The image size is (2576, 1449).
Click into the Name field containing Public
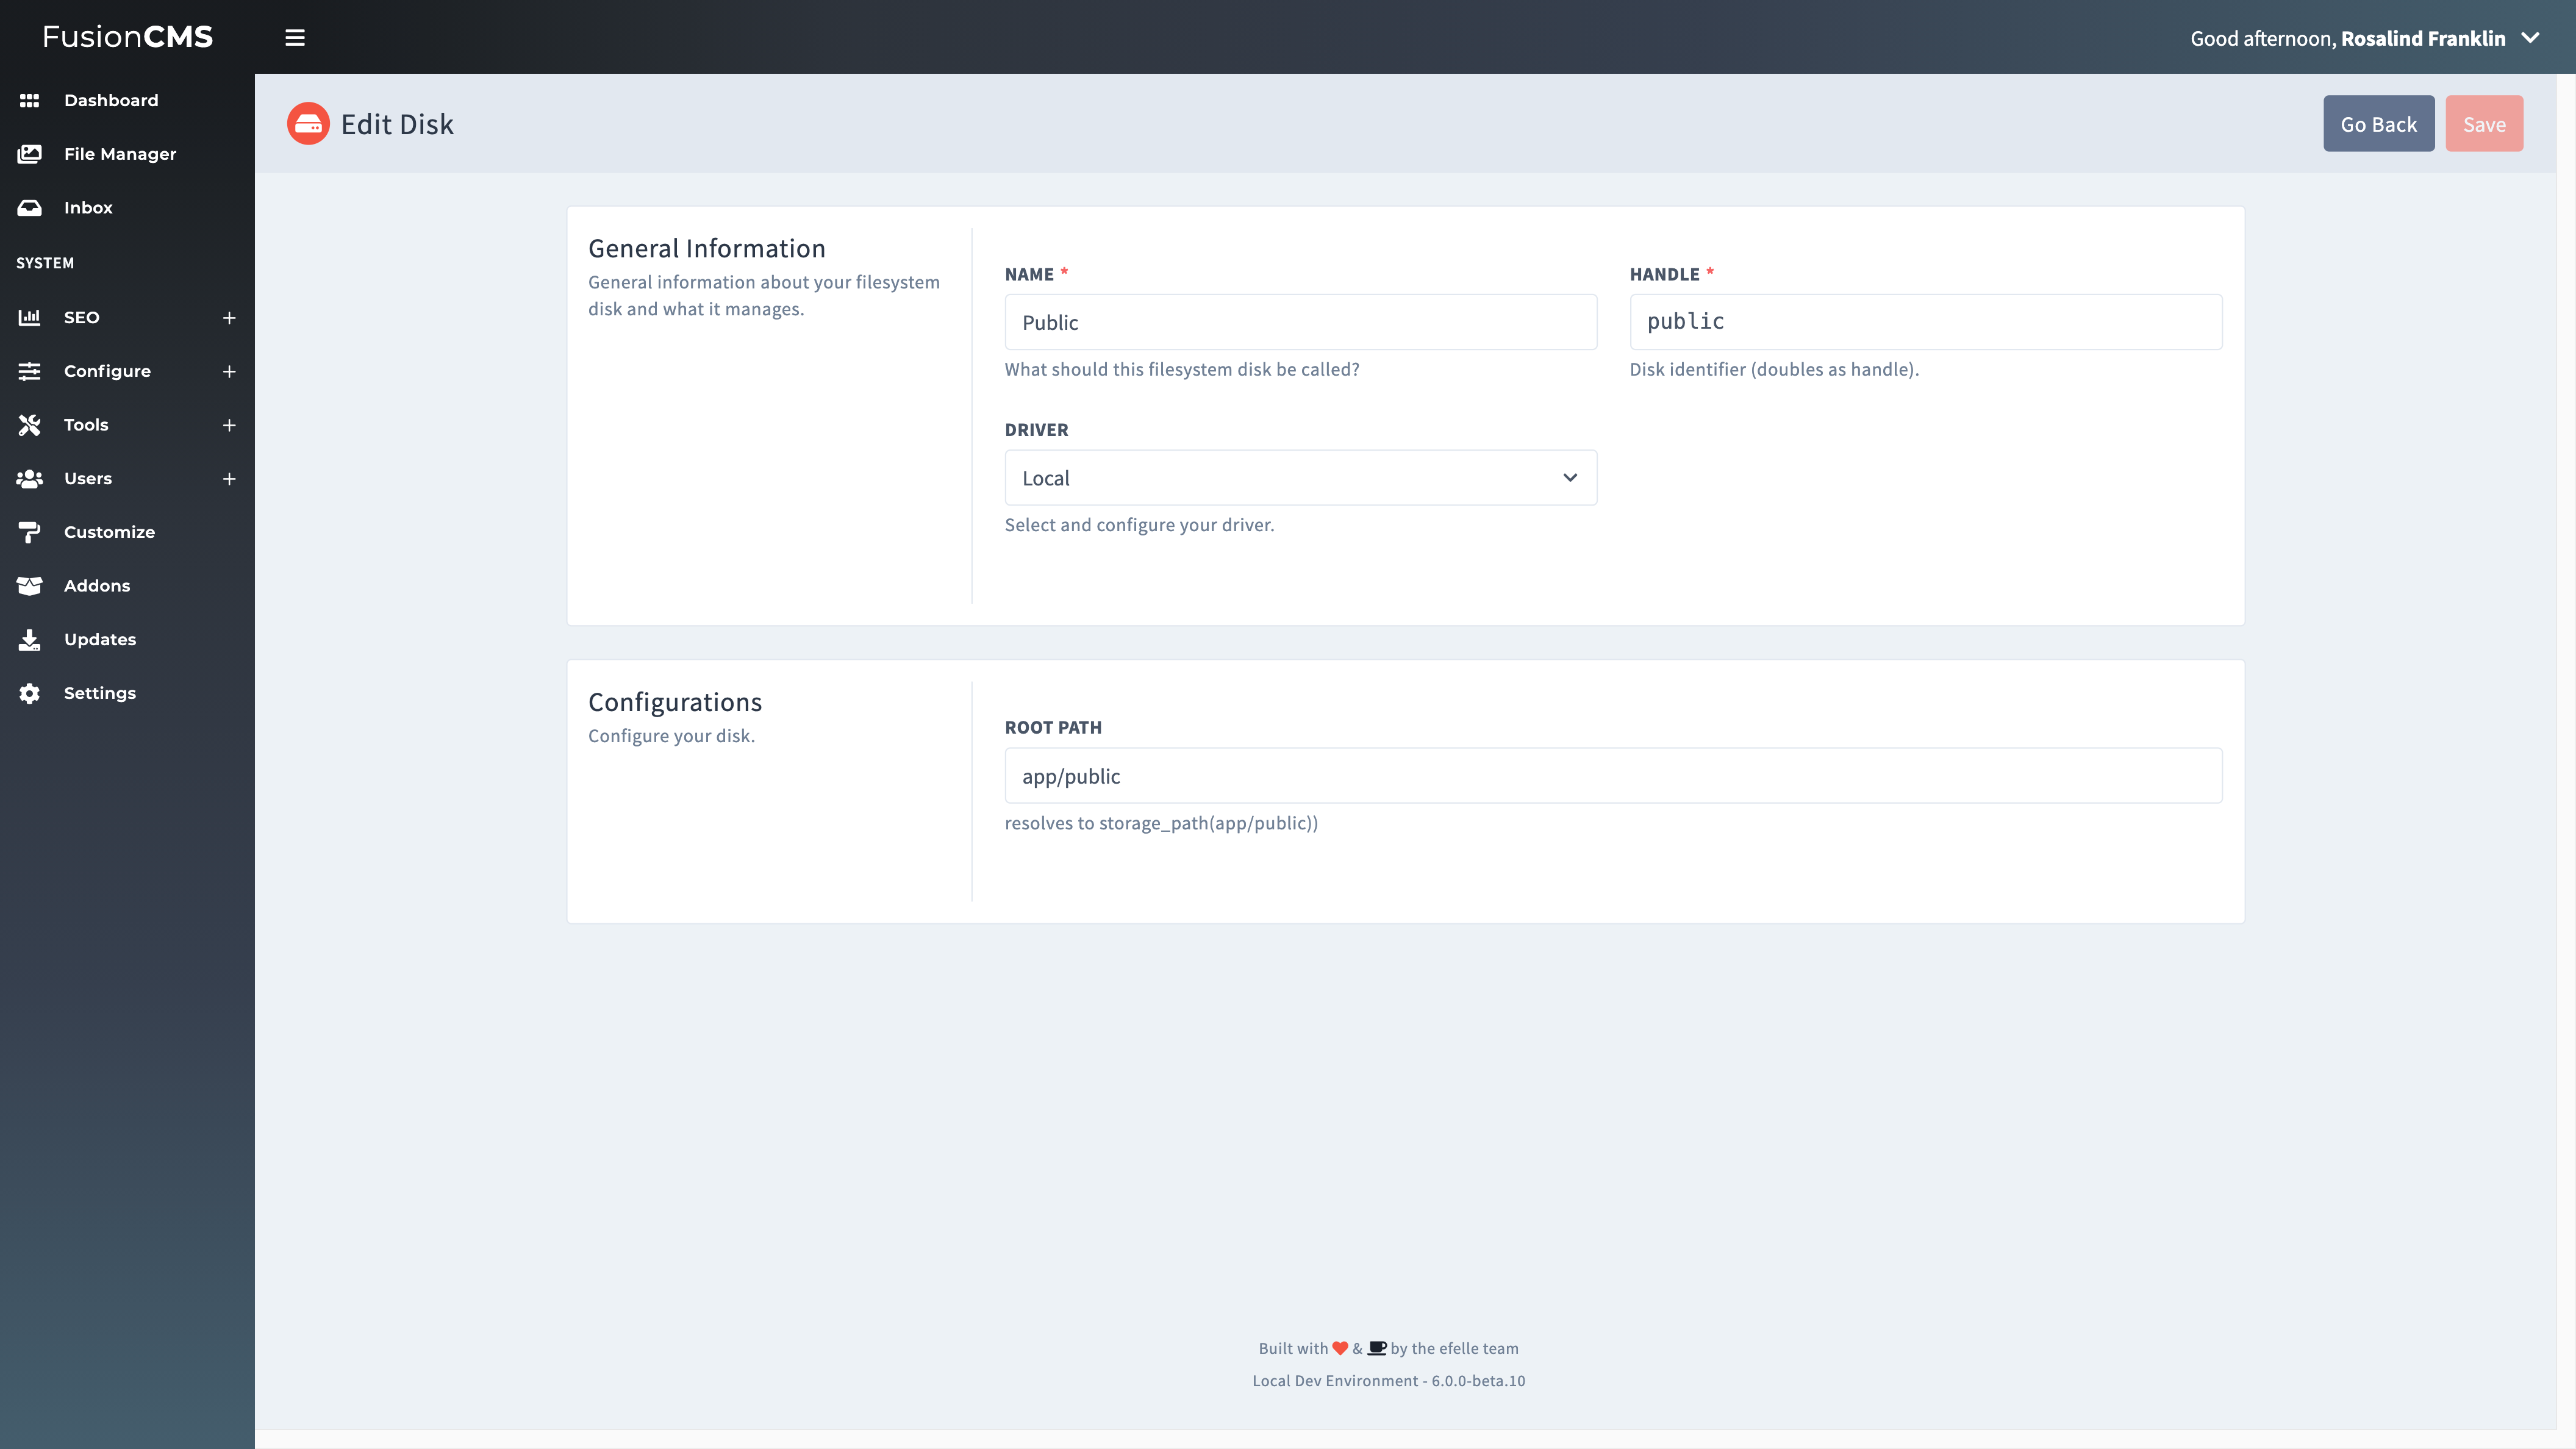pos(1300,322)
